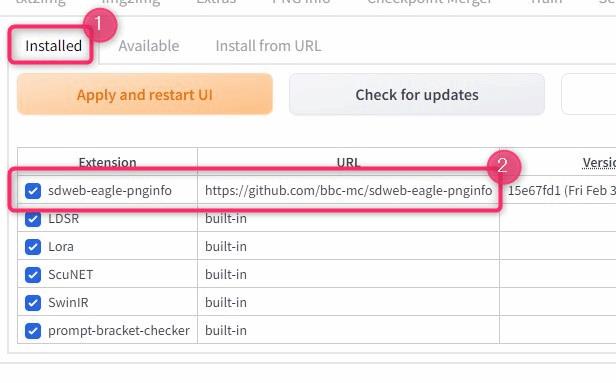616x383 pixels.
Task: Uncheck the SwinIR extension checkbox
Action: 33,303
